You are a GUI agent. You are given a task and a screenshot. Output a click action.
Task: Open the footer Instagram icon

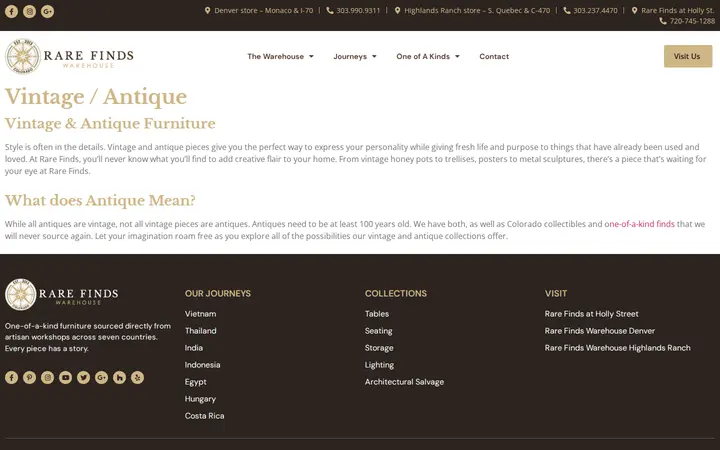[x=47, y=377]
